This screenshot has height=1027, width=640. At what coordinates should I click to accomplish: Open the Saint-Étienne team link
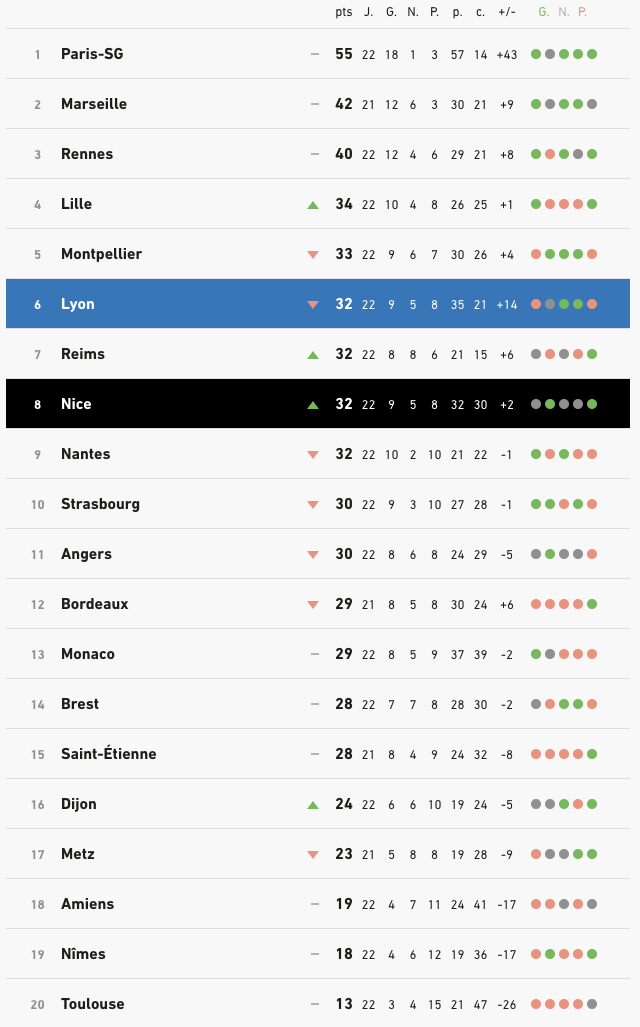109,753
